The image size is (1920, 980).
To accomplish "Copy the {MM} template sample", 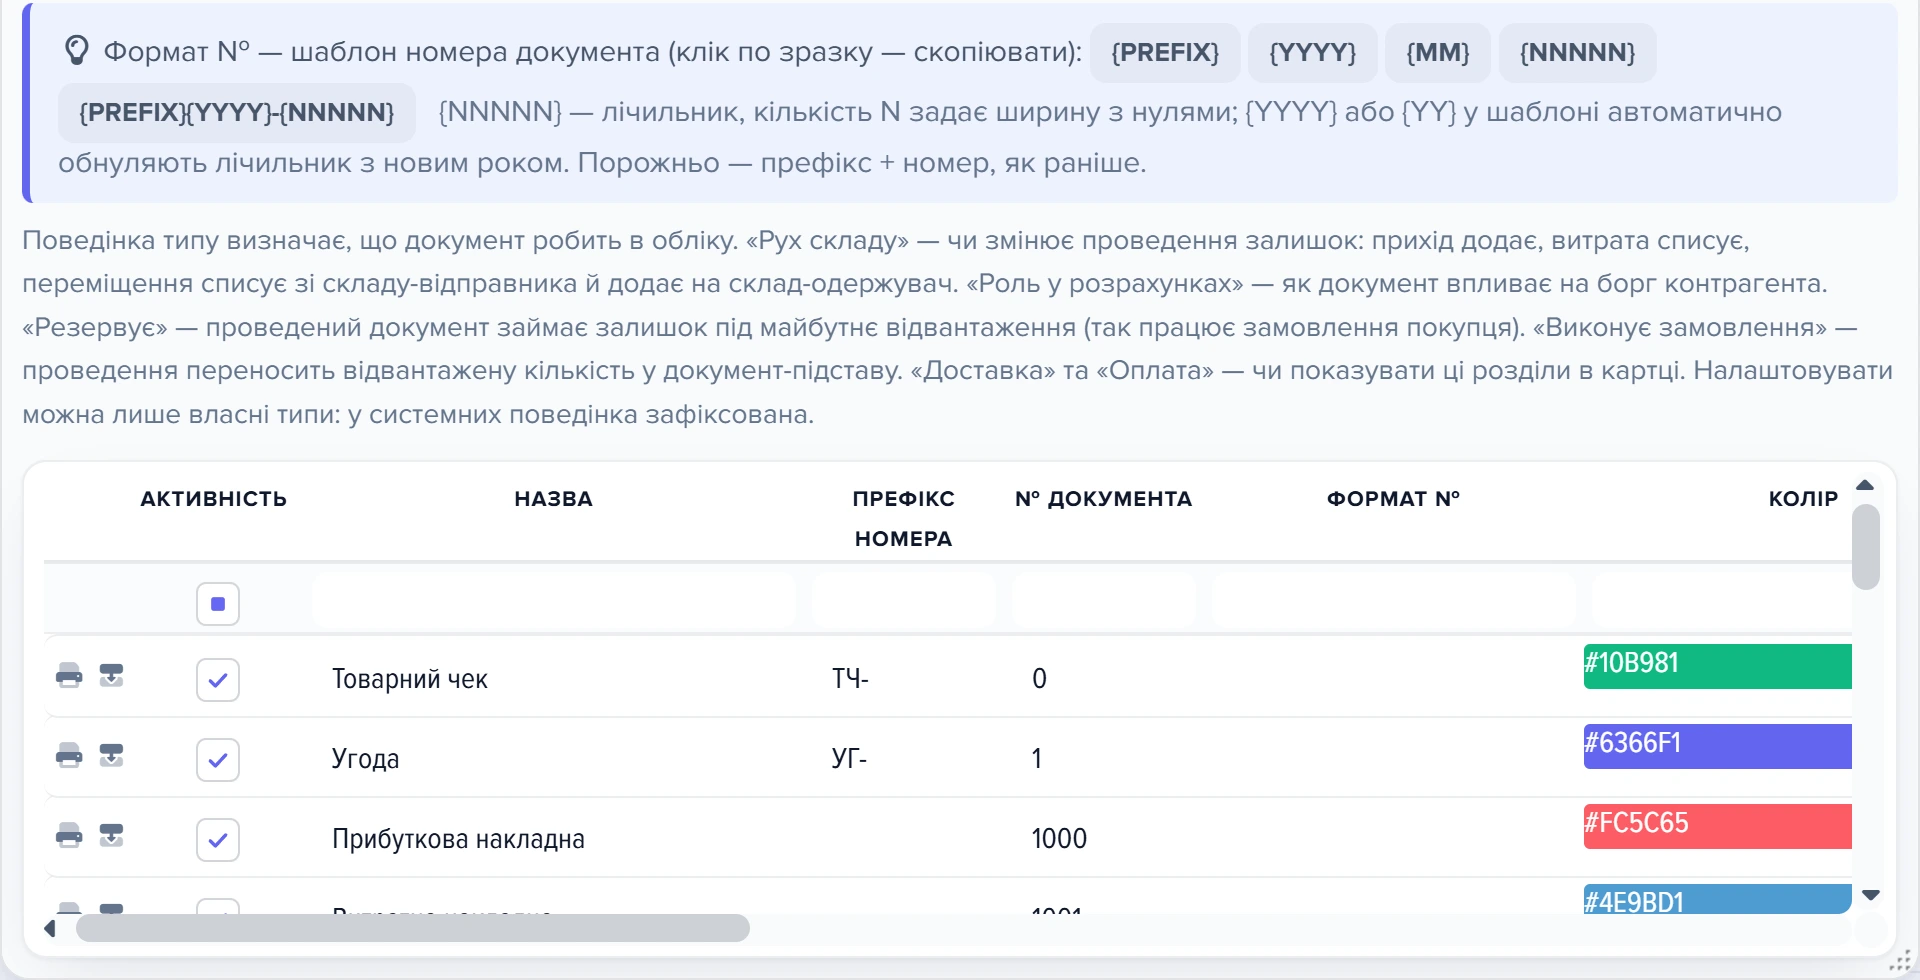I will (x=1438, y=52).
